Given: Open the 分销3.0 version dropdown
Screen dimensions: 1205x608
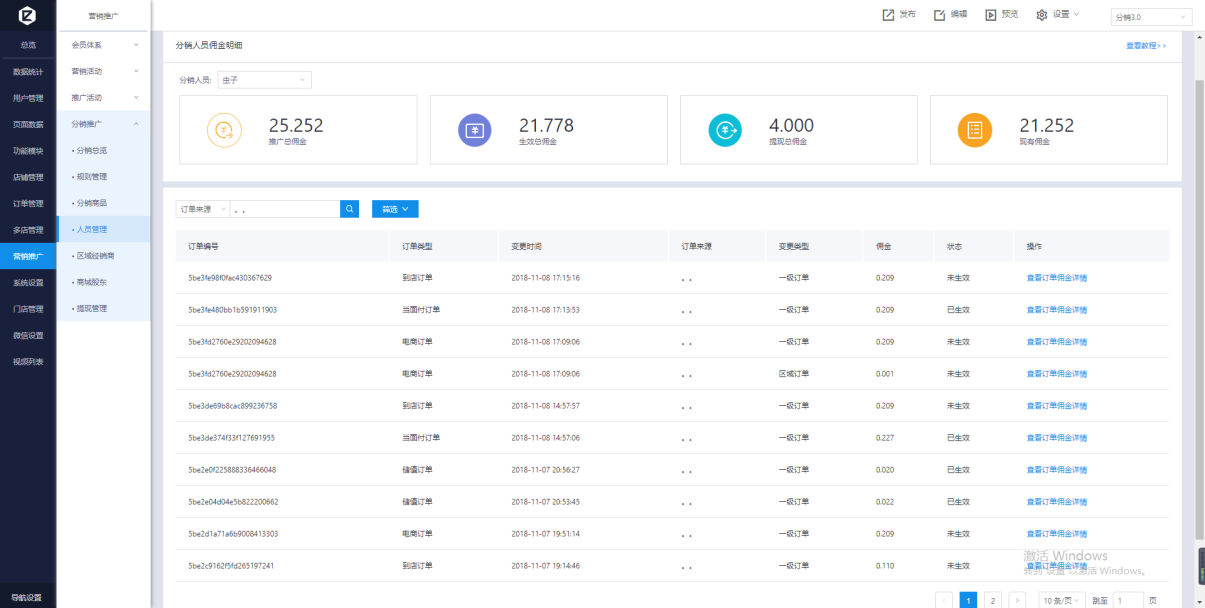Looking at the screenshot, I should (x=1150, y=17).
